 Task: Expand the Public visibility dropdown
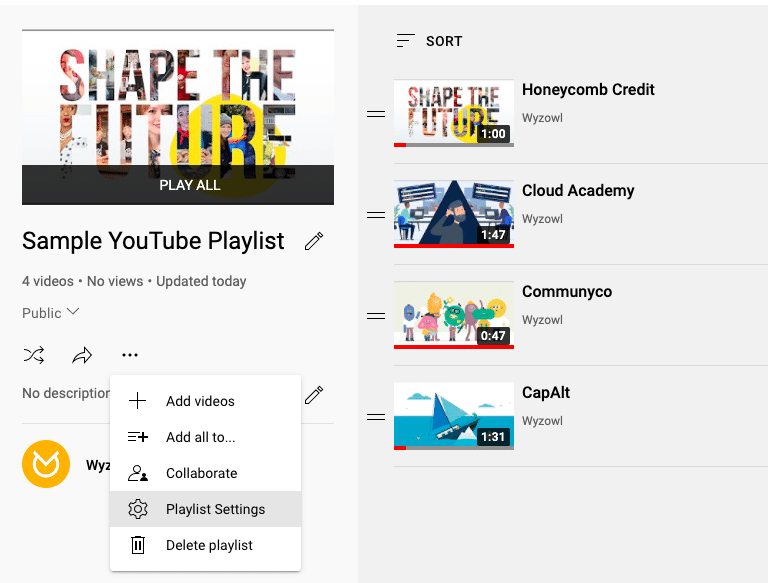(x=51, y=313)
